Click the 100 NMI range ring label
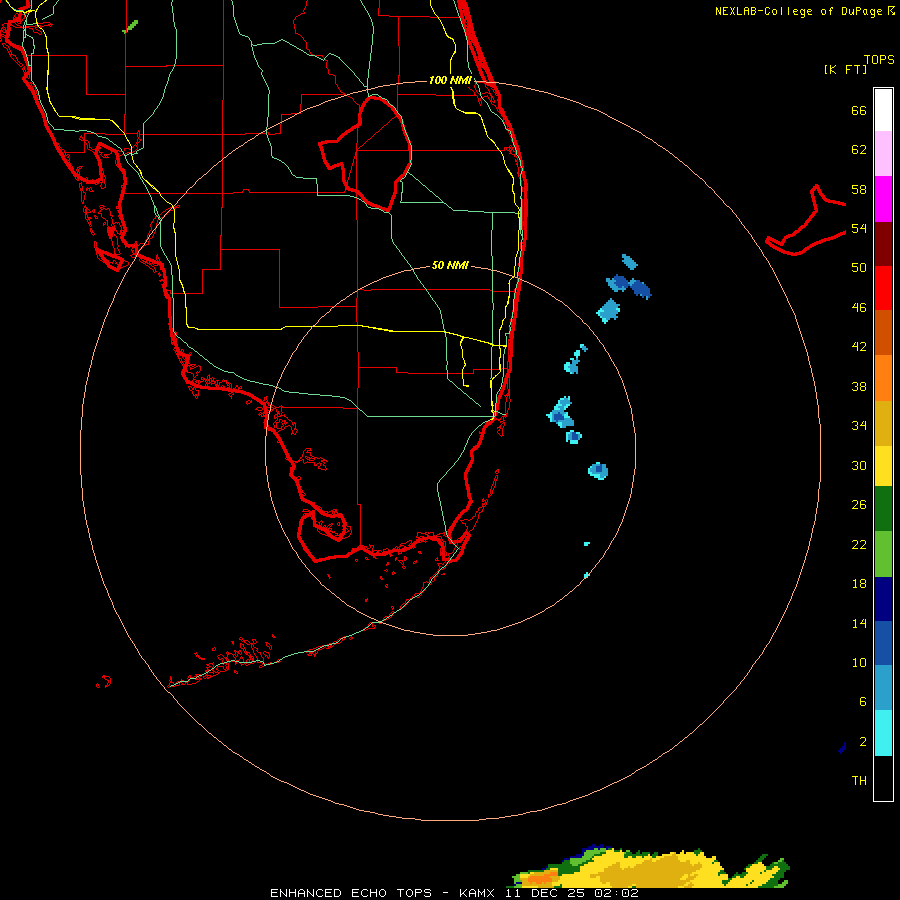The height and width of the screenshot is (900, 900). (x=450, y=80)
